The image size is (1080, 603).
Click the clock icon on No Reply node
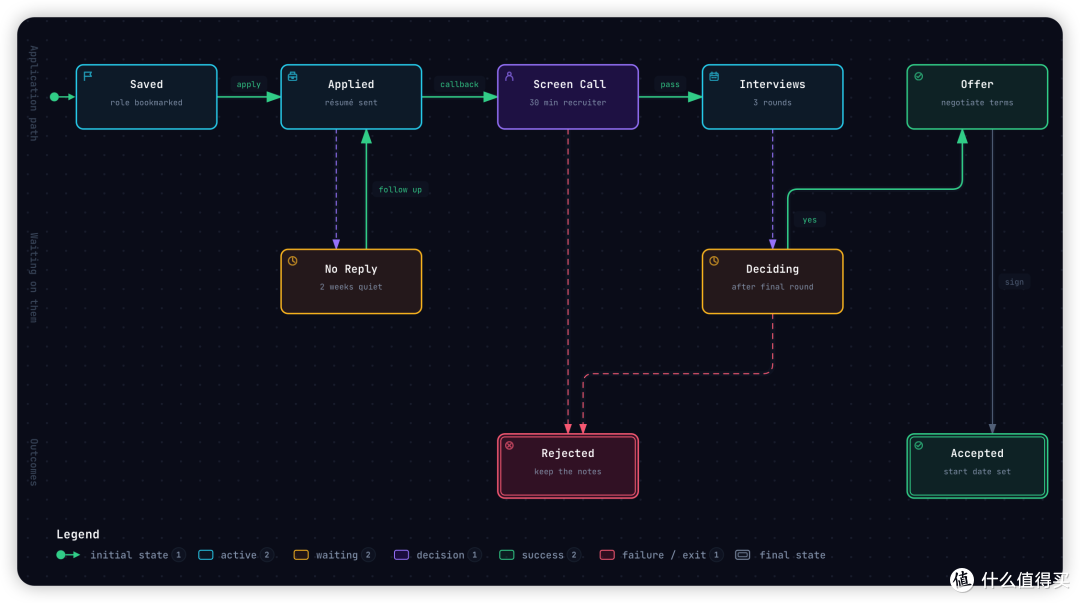click(x=293, y=260)
